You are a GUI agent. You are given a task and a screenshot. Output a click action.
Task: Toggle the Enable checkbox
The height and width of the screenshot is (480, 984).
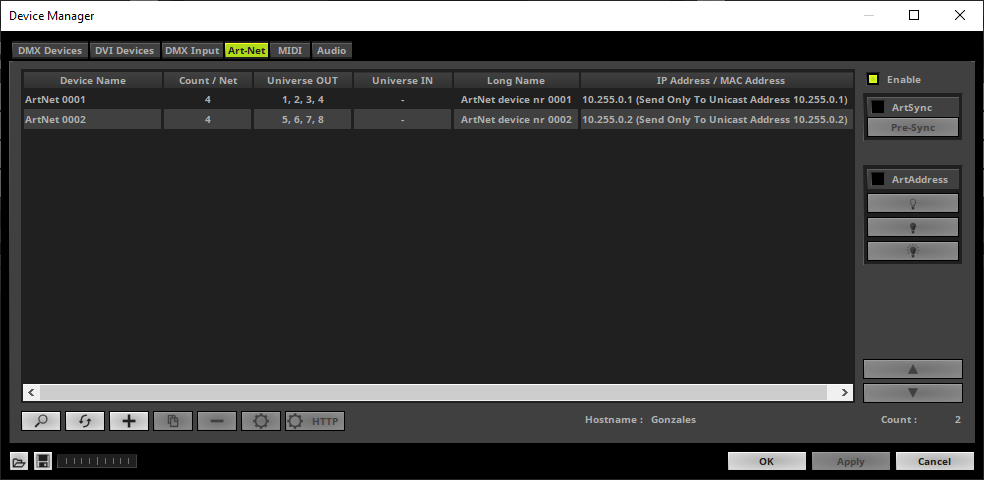tap(872, 80)
